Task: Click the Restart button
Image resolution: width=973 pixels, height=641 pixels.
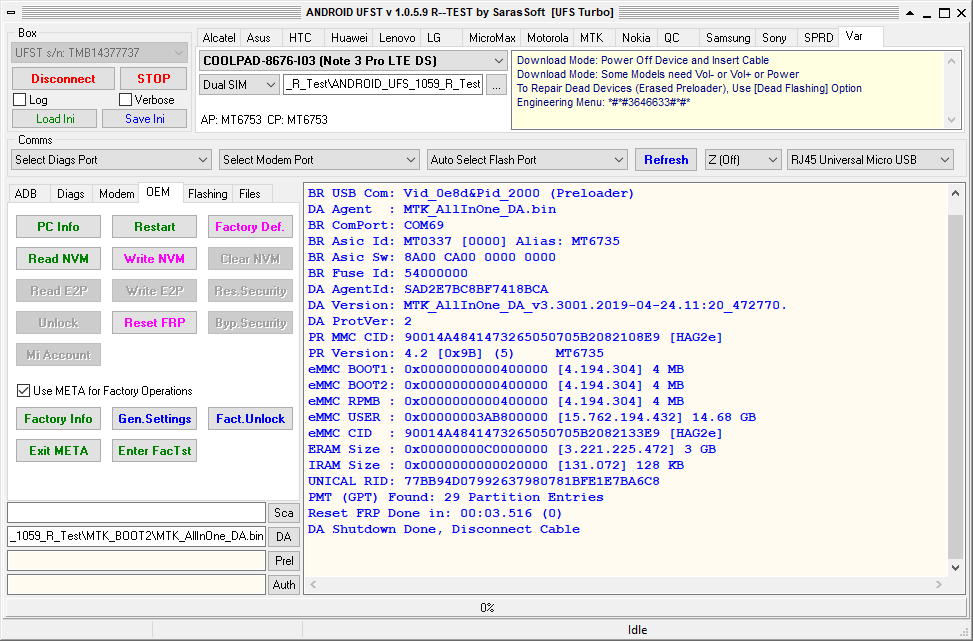Action: [155, 226]
